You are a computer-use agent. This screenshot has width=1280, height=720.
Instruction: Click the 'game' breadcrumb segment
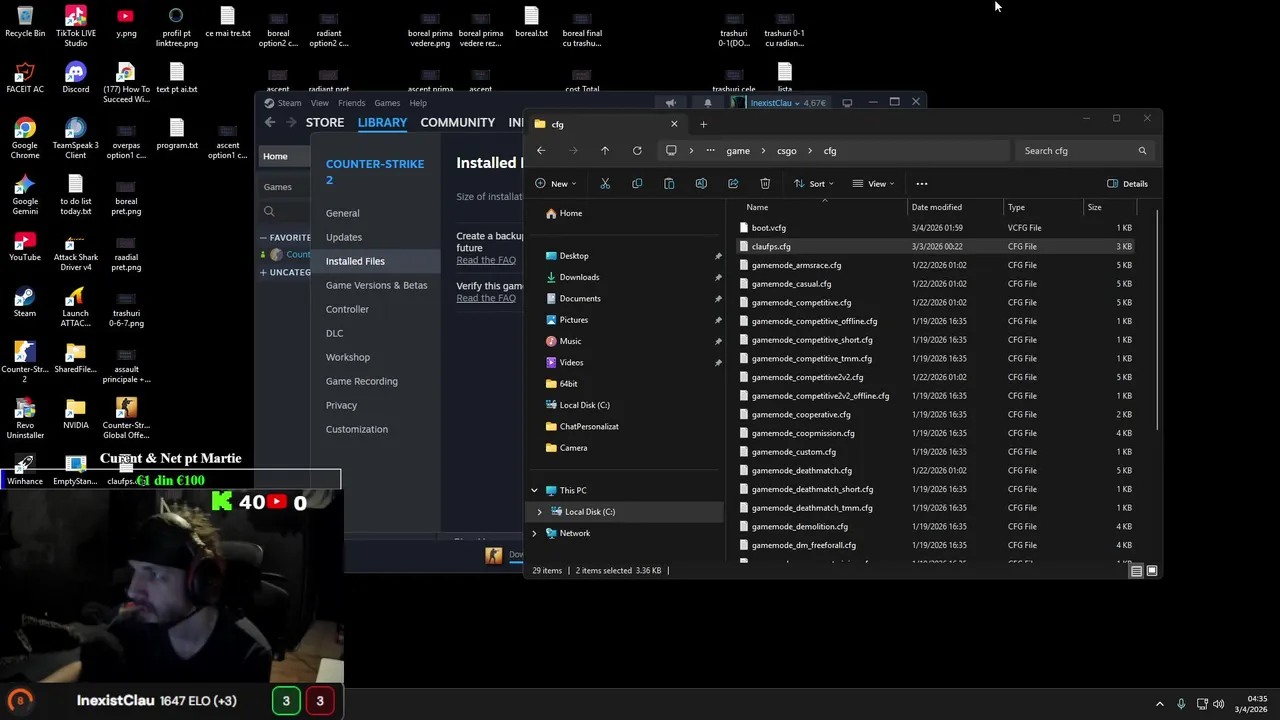pos(738,151)
